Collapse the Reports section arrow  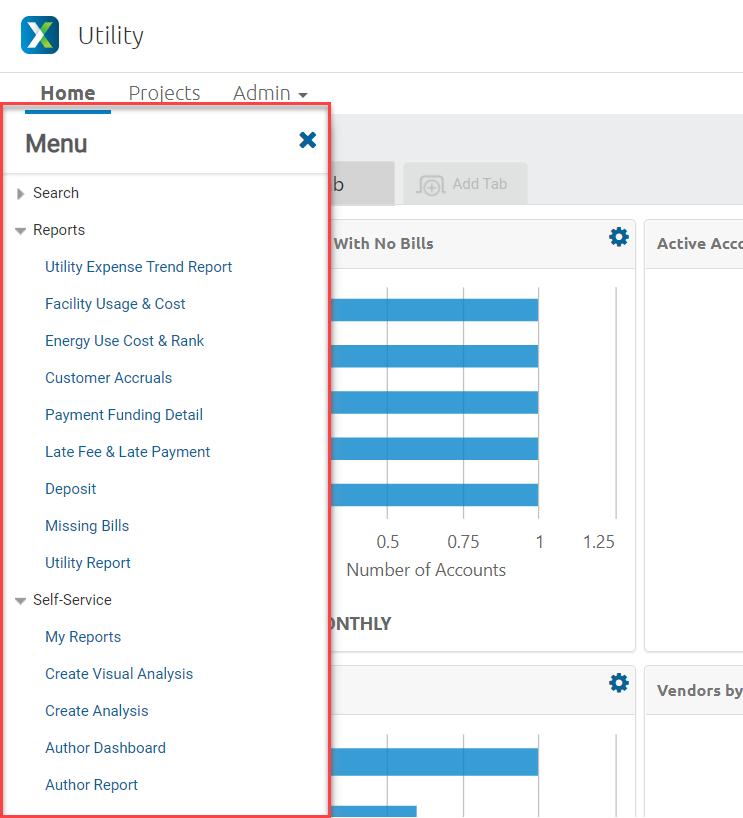click(20, 231)
